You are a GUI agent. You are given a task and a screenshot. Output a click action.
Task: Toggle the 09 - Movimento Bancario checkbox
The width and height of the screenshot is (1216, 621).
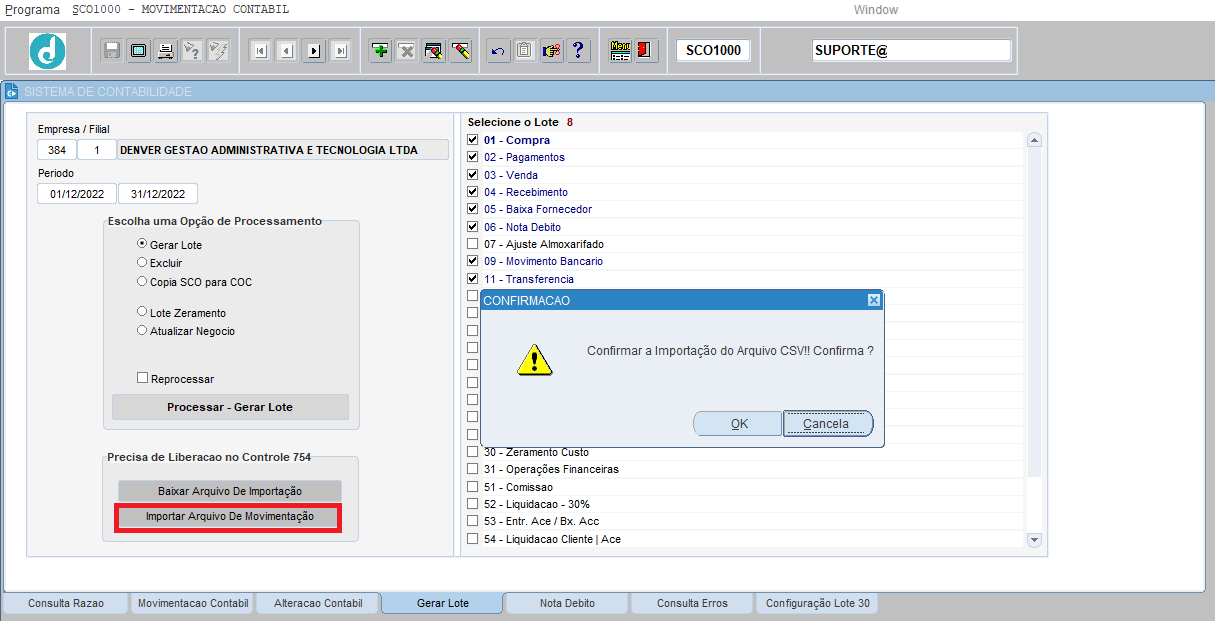tap(473, 261)
